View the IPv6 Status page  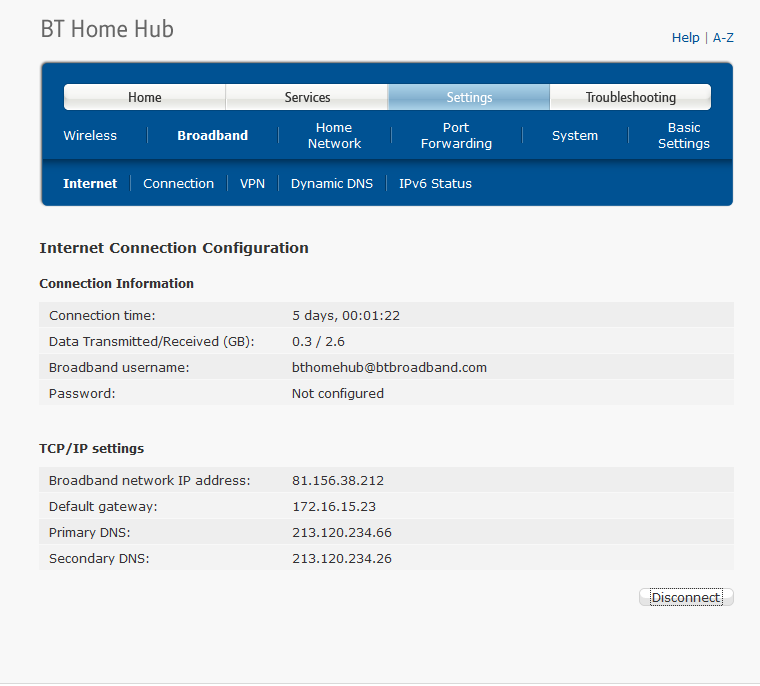[x=435, y=183]
